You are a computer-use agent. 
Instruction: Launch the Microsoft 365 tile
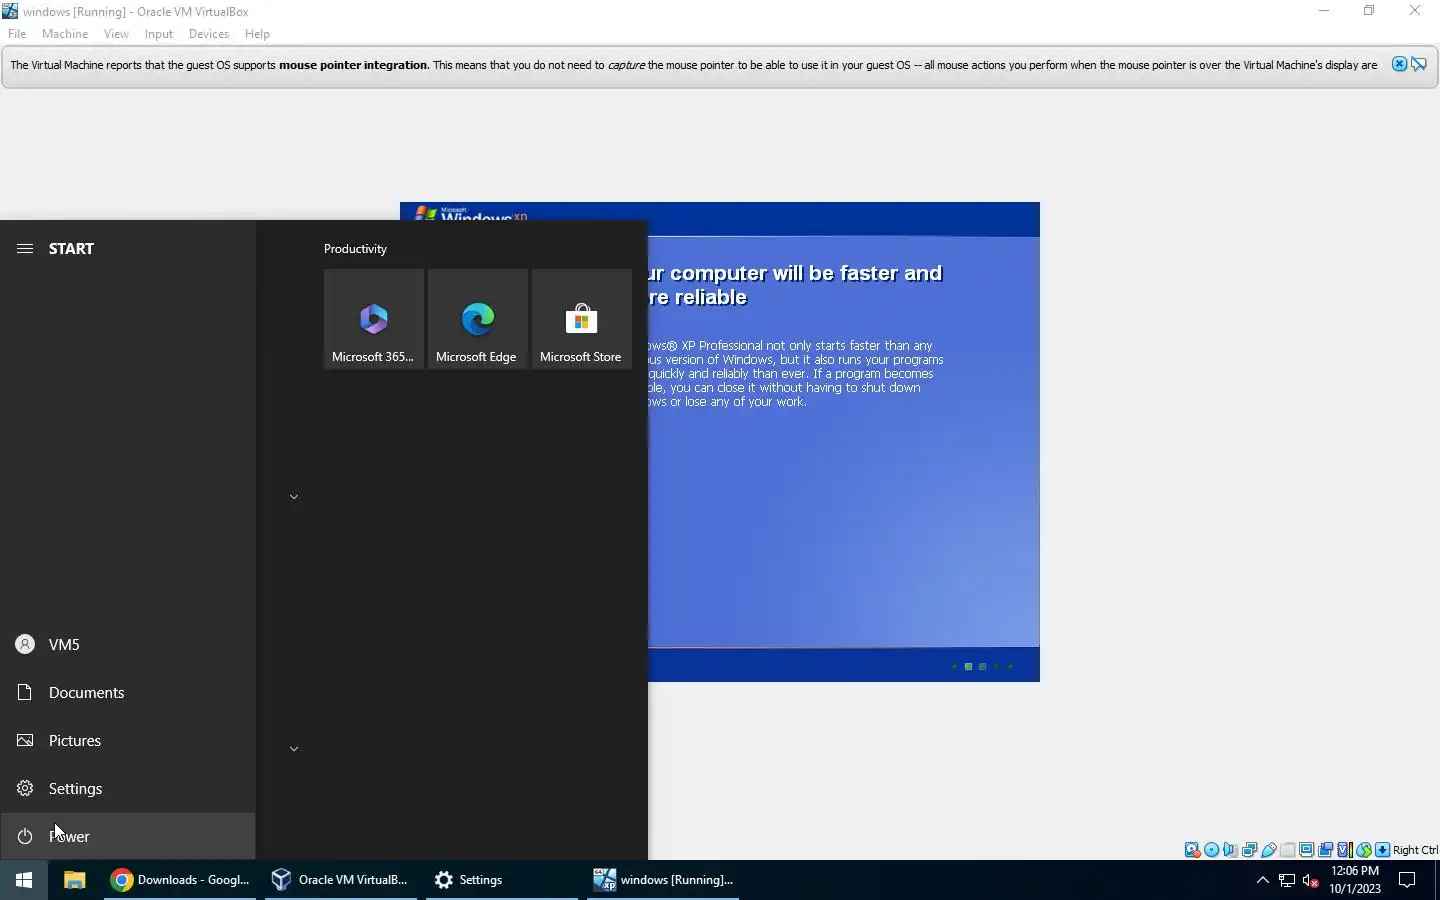(x=374, y=319)
